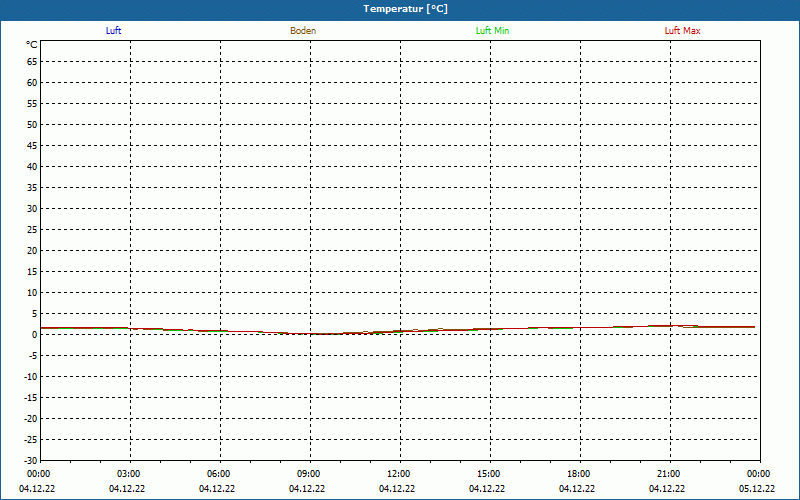
Task: Click the 'Temperatur [°C]' chart title
Action: click(406, 9)
